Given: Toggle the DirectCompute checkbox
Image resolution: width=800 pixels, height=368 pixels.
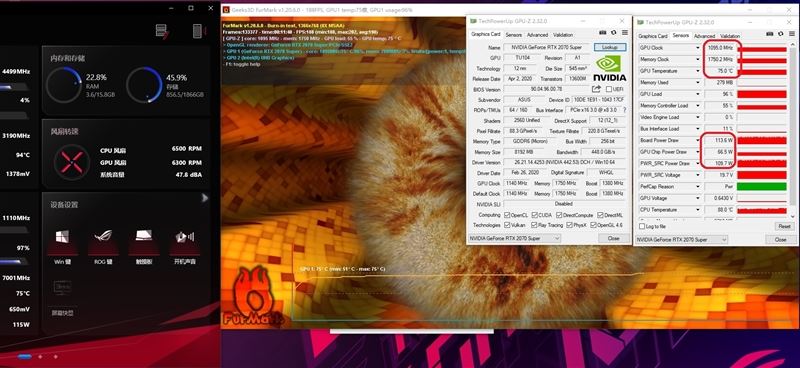Looking at the screenshot, I should (559, 215).
